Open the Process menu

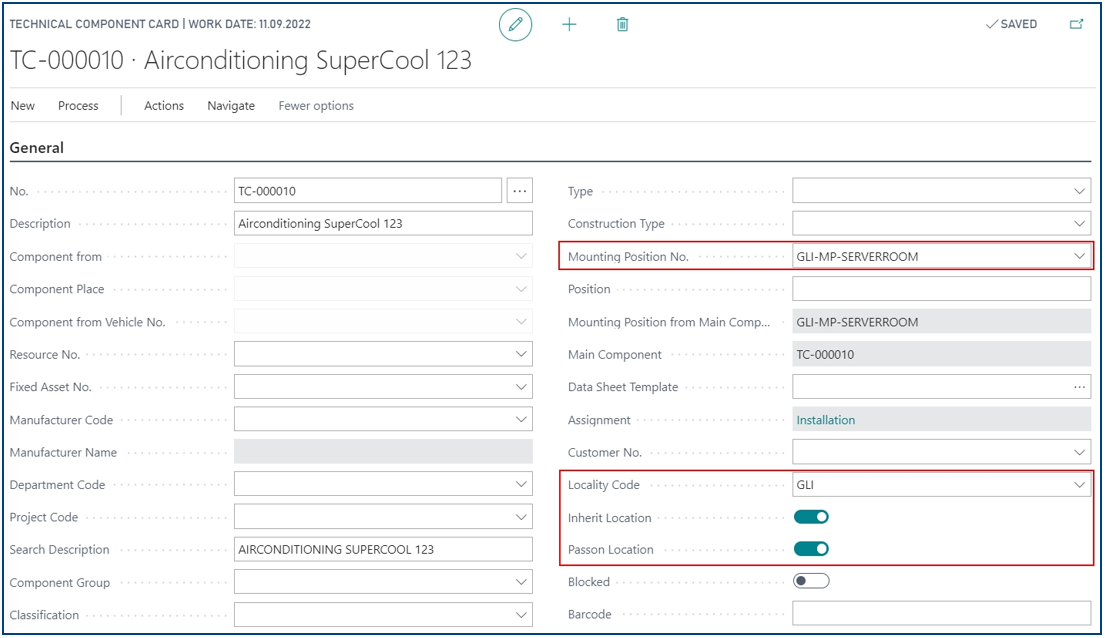point(78,106)
